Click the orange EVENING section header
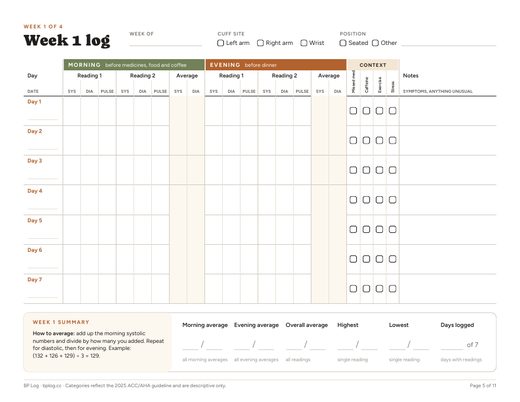 [x=276, y=65]
